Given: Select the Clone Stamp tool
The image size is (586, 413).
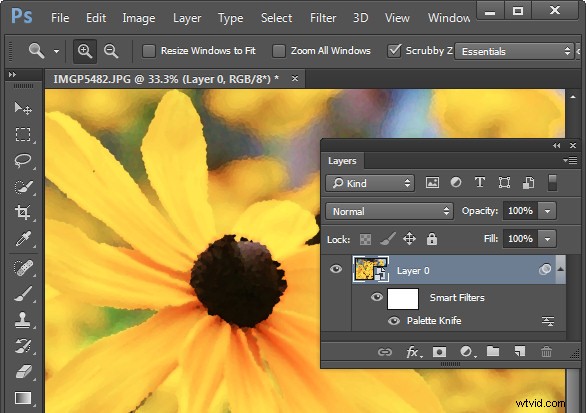Looking at the screenshot, I should coord(23,320).
